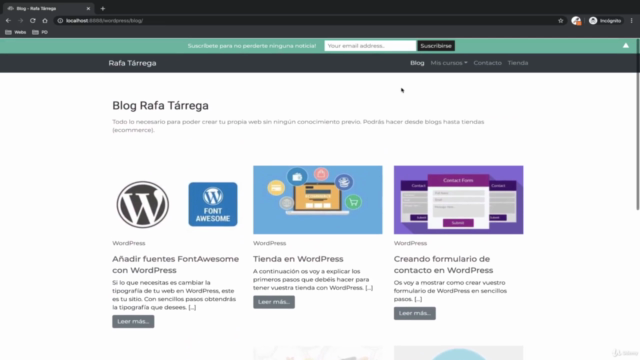This screenshot has height=360, width=640.
Task: Open a new tab with plus icon
Action: [103, 8]
